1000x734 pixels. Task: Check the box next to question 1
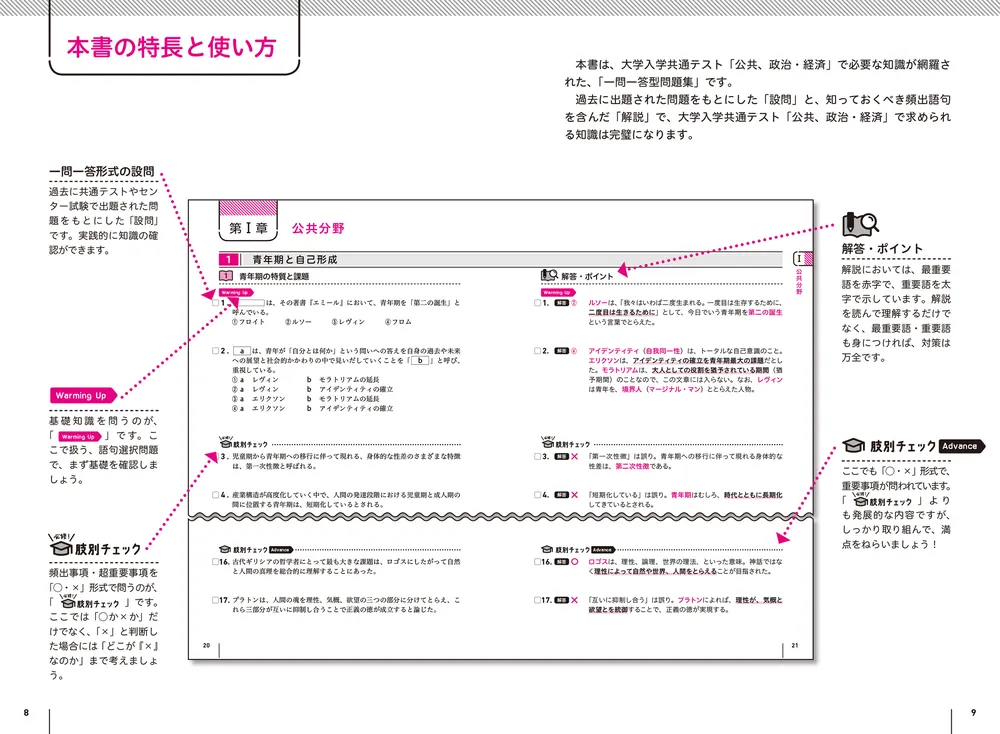pyautogui.click(x=215, y=303)
